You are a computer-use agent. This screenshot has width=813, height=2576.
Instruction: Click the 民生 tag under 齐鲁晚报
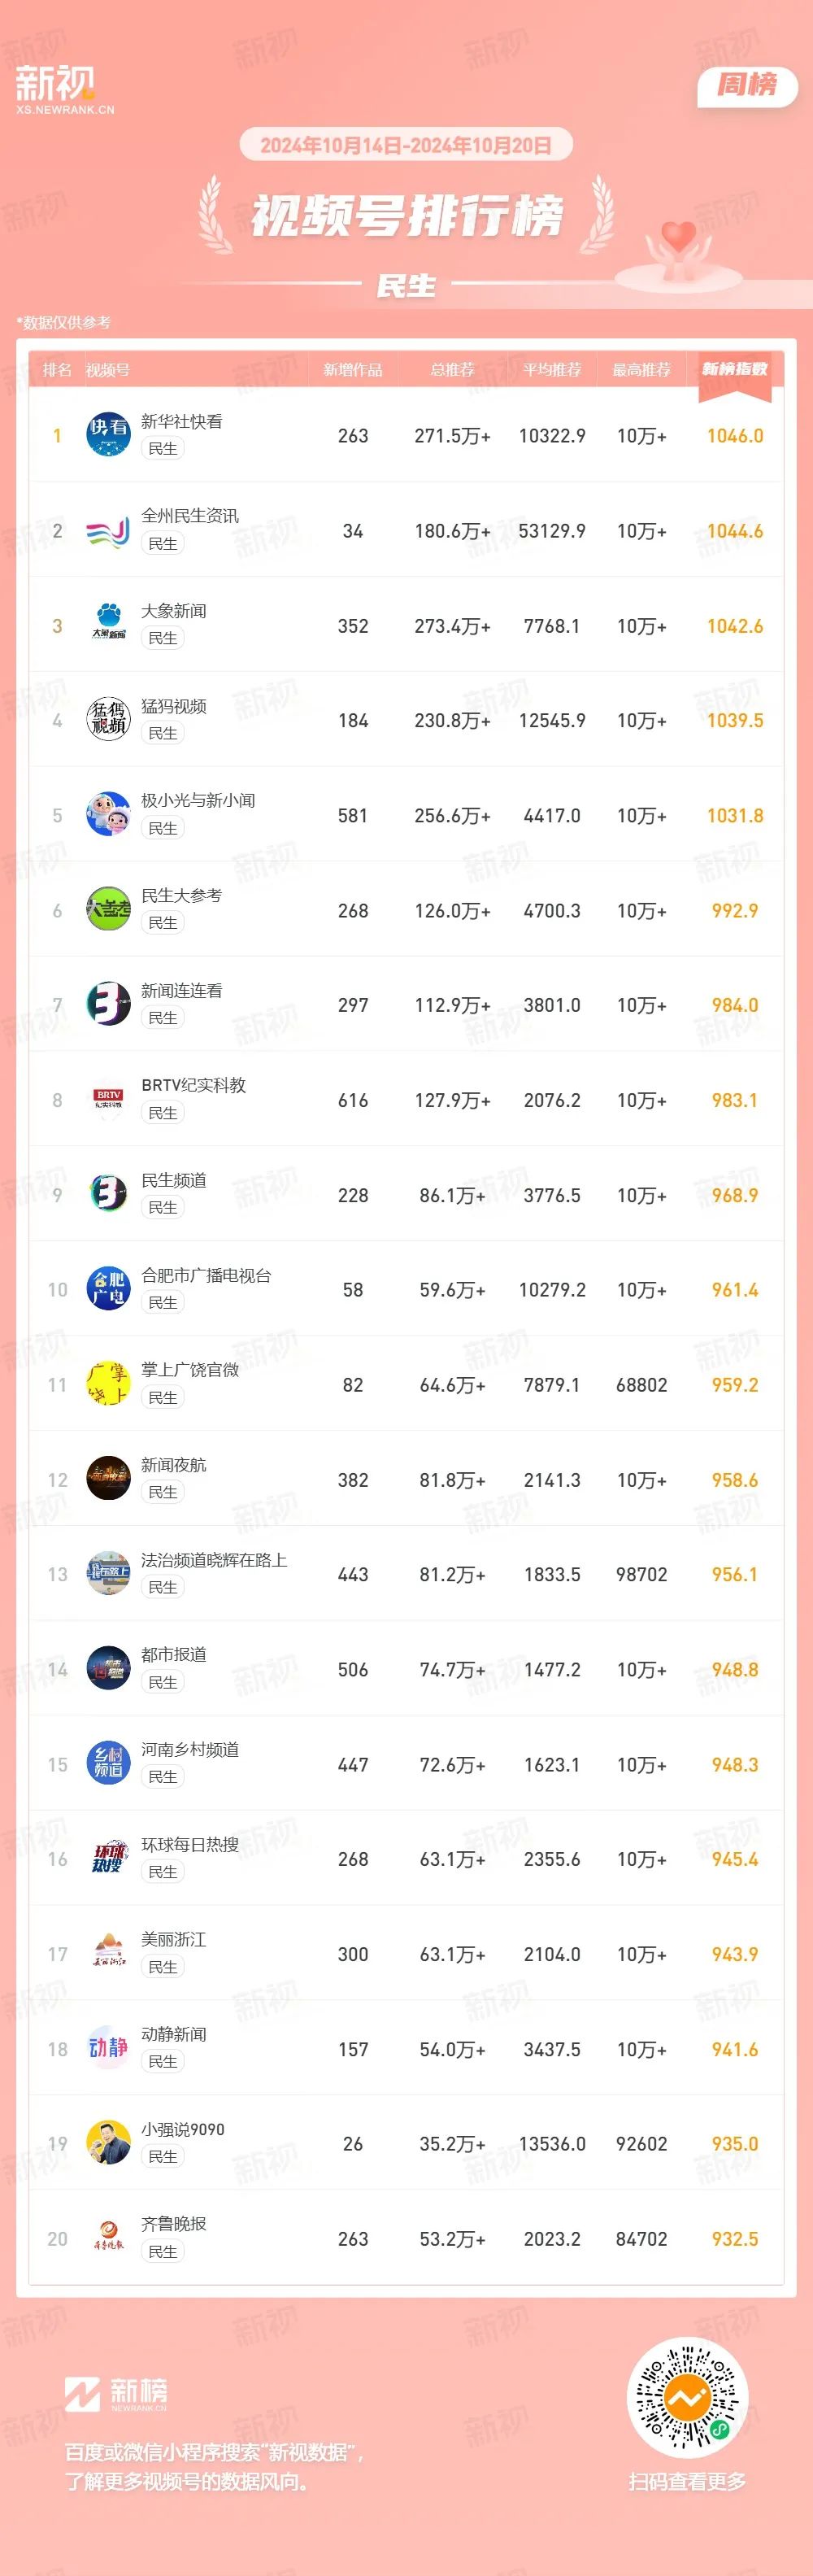click(x=162, y=2252)
